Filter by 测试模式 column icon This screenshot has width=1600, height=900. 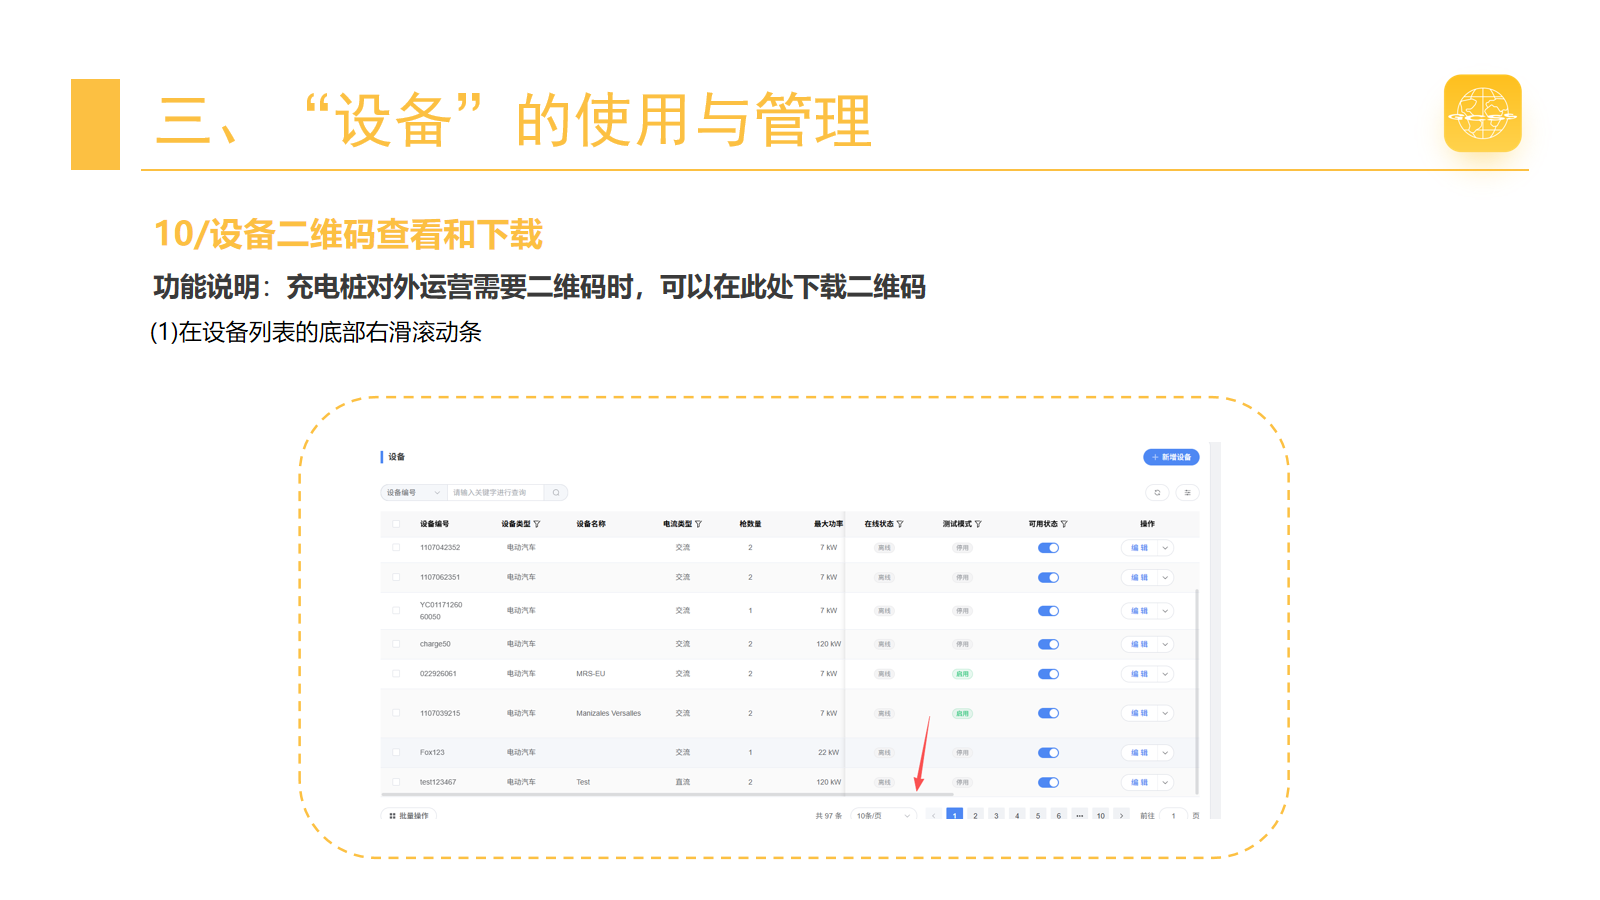(x=978, y=524)
